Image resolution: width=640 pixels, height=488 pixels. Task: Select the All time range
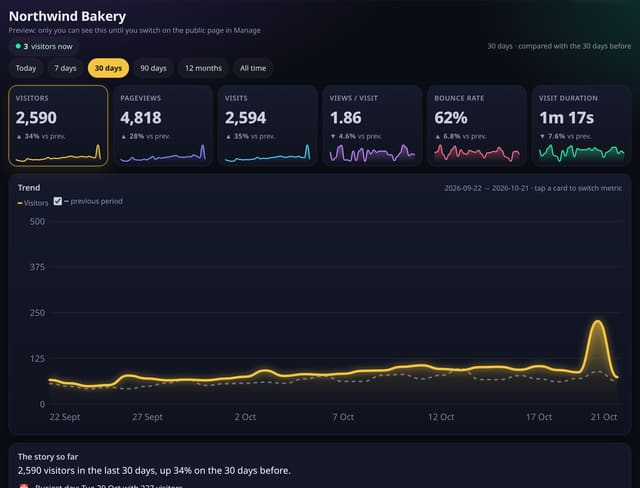253,68
